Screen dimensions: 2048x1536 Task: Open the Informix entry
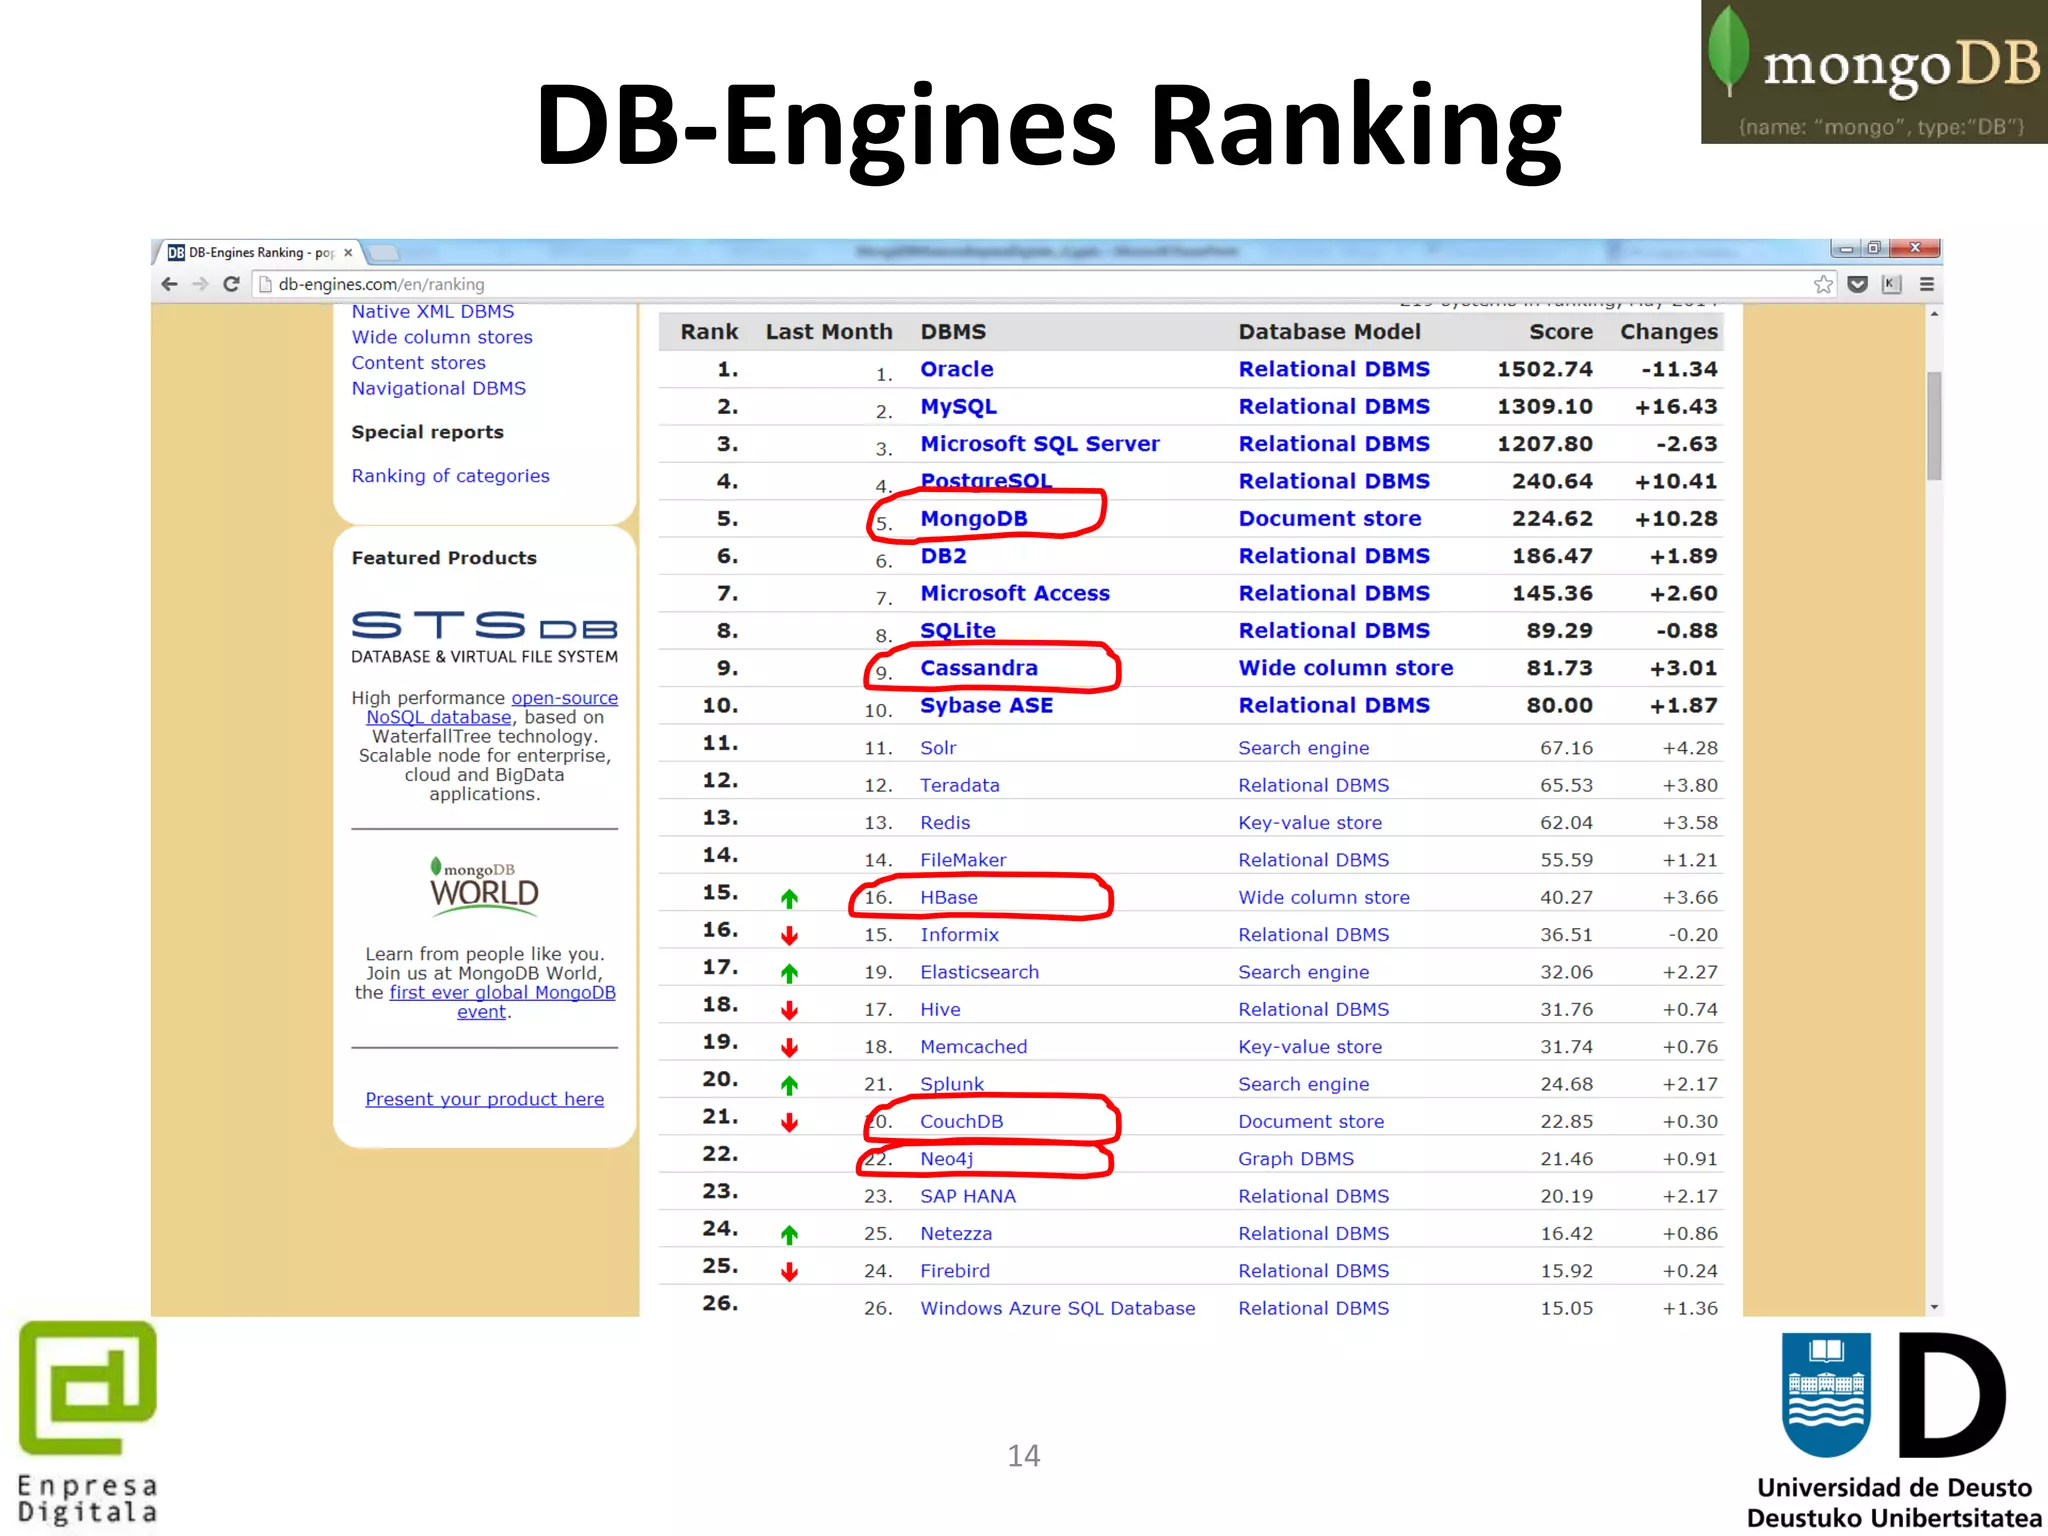(959, 935)
